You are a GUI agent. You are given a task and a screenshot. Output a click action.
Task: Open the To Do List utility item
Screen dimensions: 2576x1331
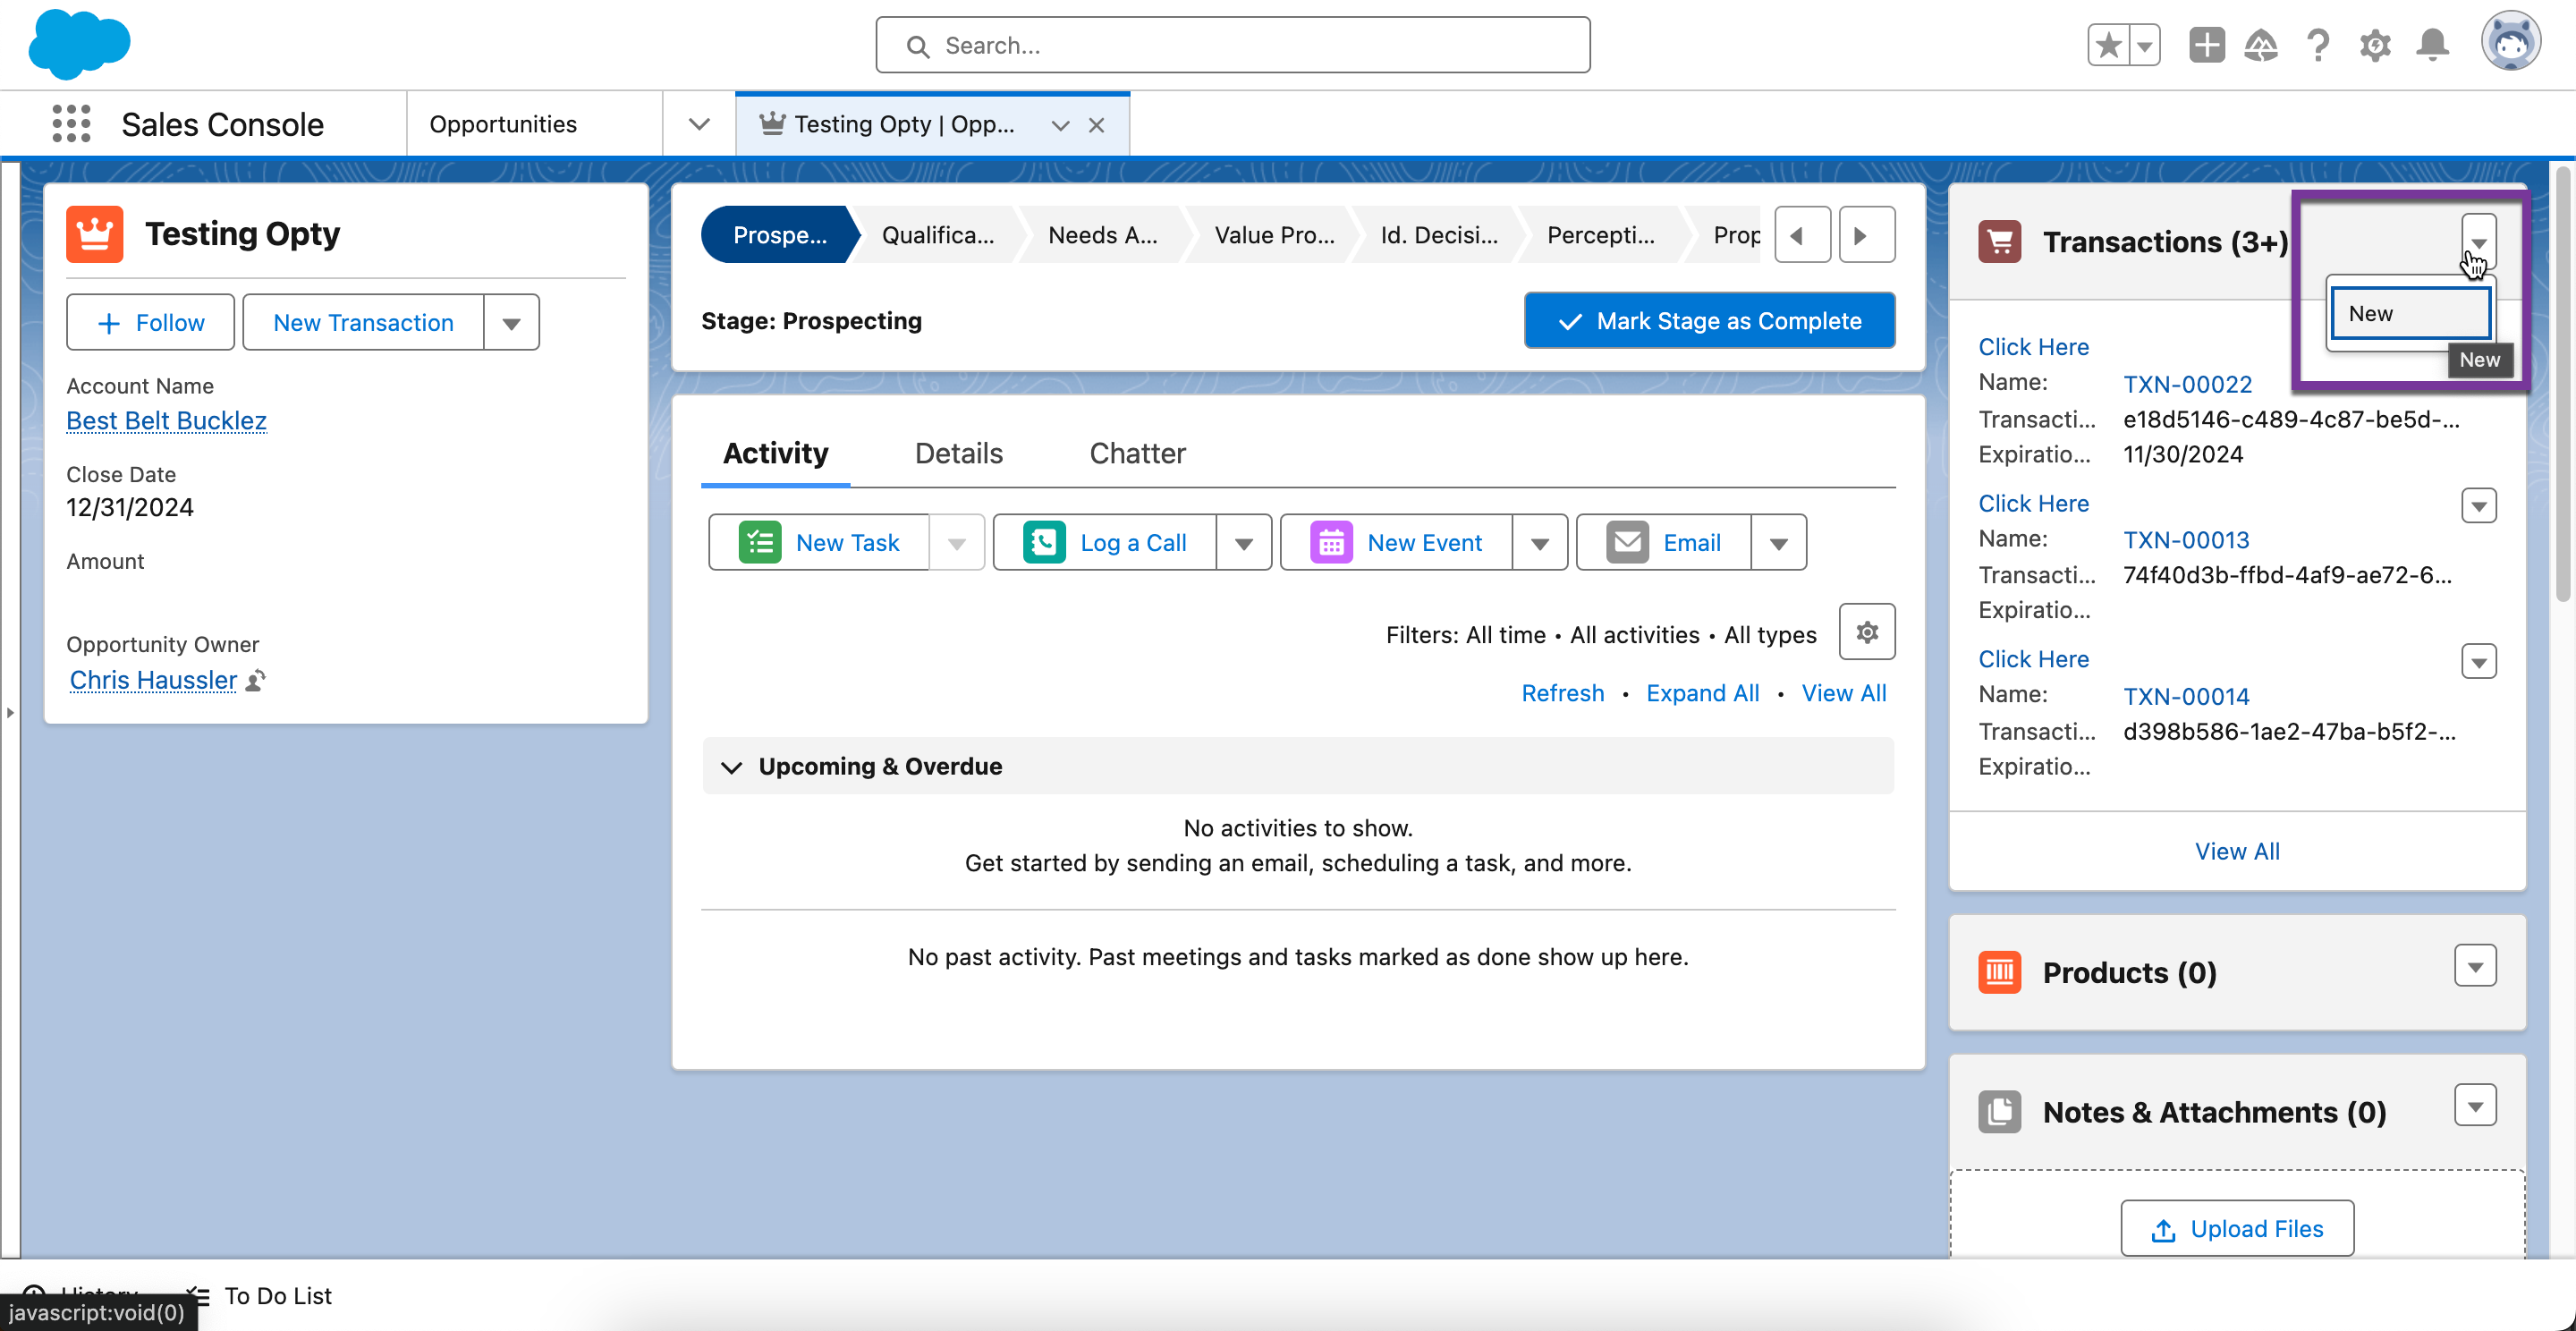tap(260, 1295)
